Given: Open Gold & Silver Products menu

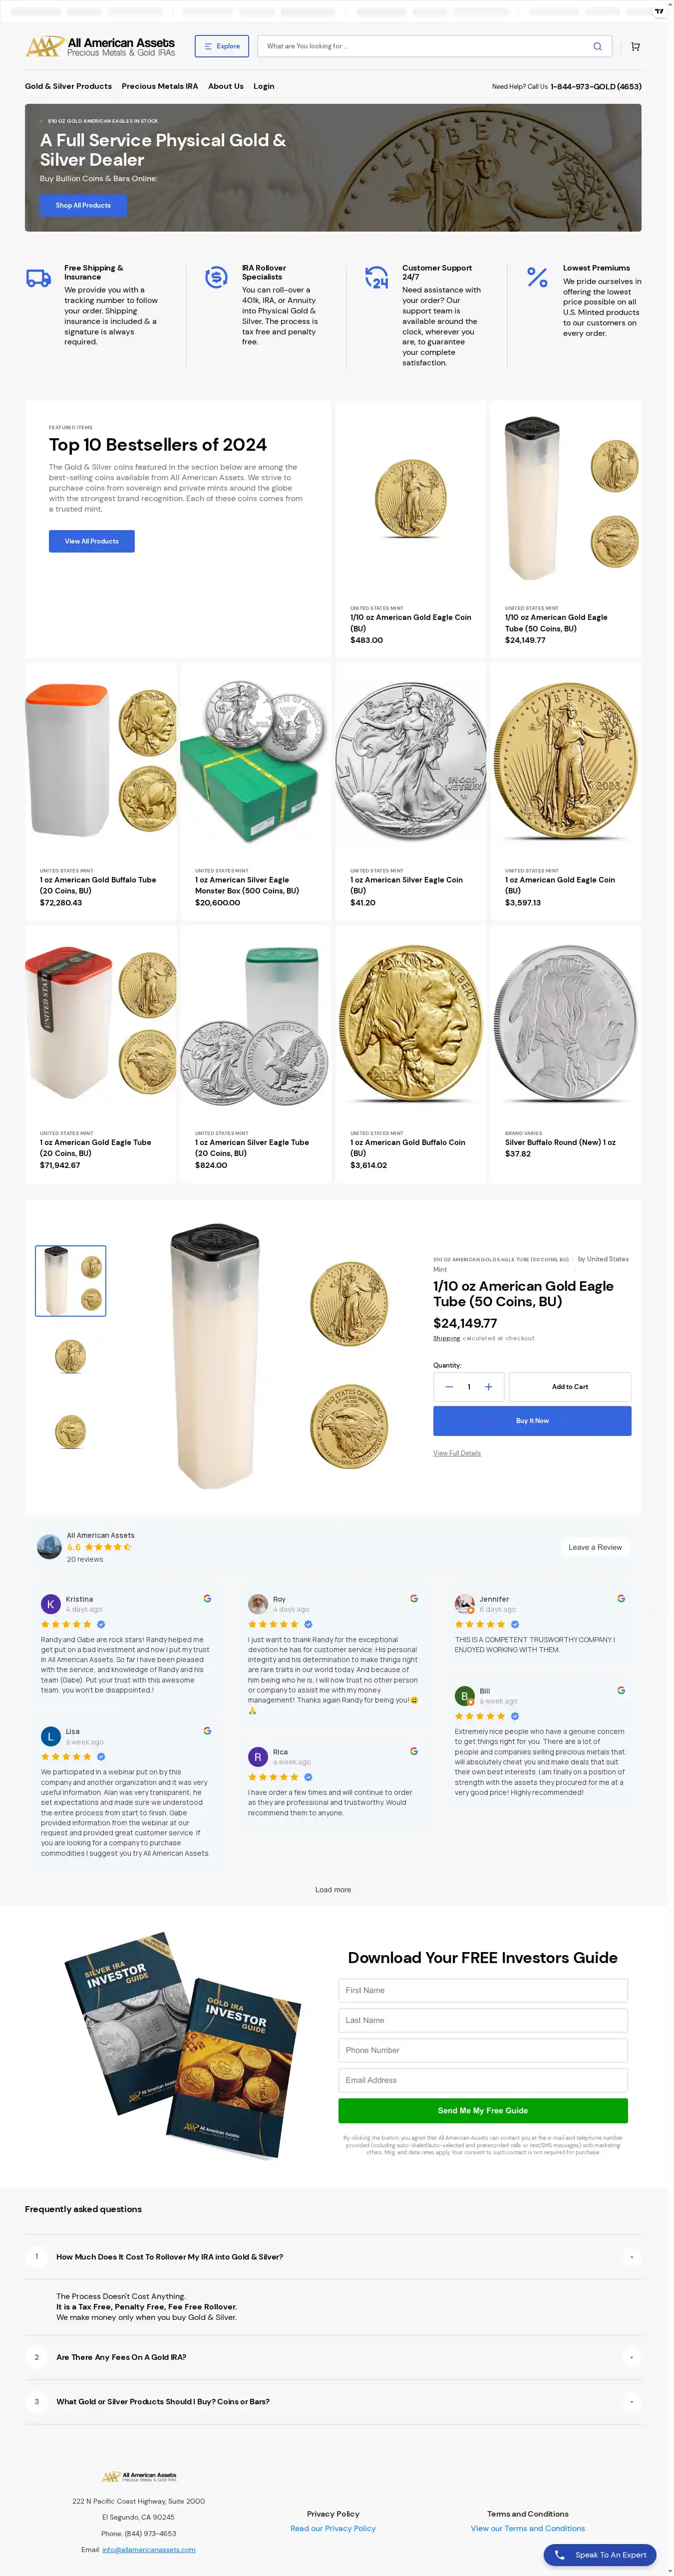Looking at the screenshot, I should (x=68, y=86).
